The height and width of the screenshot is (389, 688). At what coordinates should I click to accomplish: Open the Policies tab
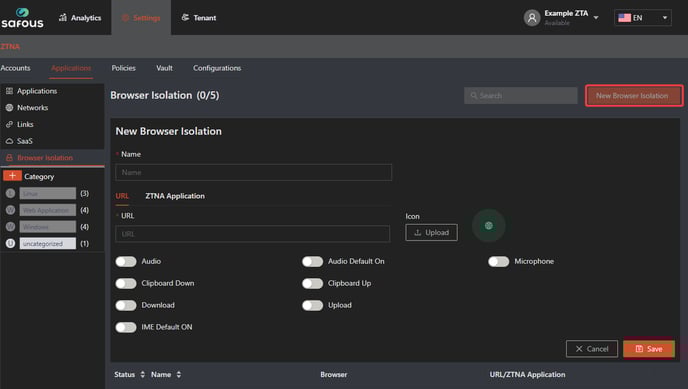(x=123, y=68)
